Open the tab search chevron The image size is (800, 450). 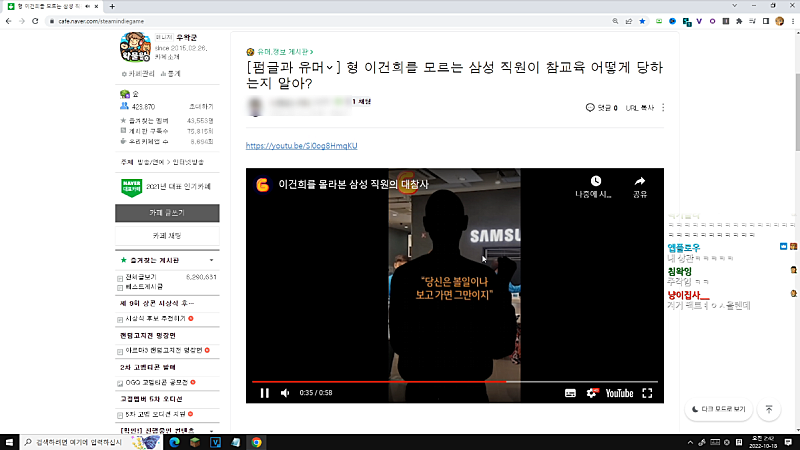click(x=735, y=6)
